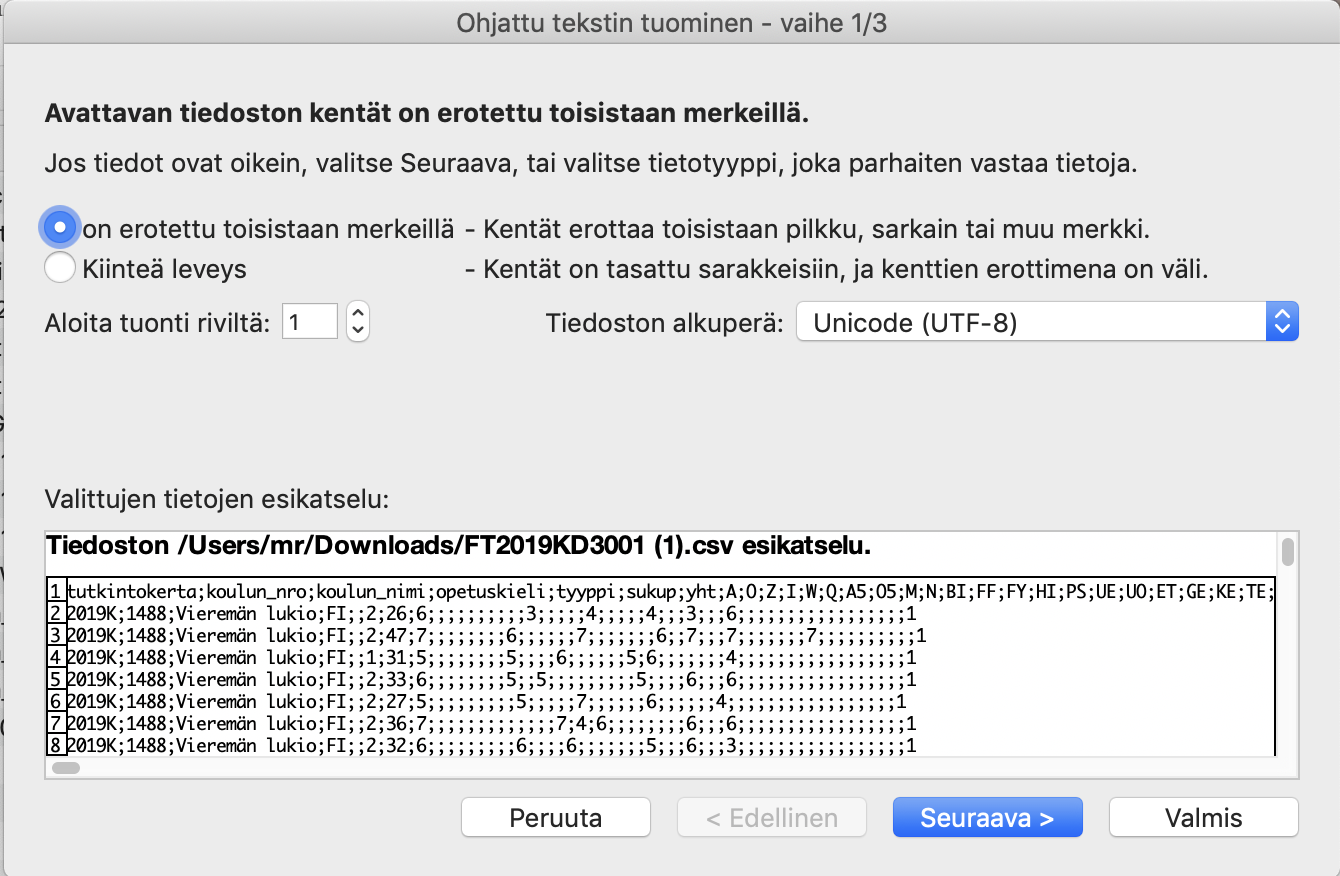Go to next step with "Seuraava >"

(x=987, y=818)
